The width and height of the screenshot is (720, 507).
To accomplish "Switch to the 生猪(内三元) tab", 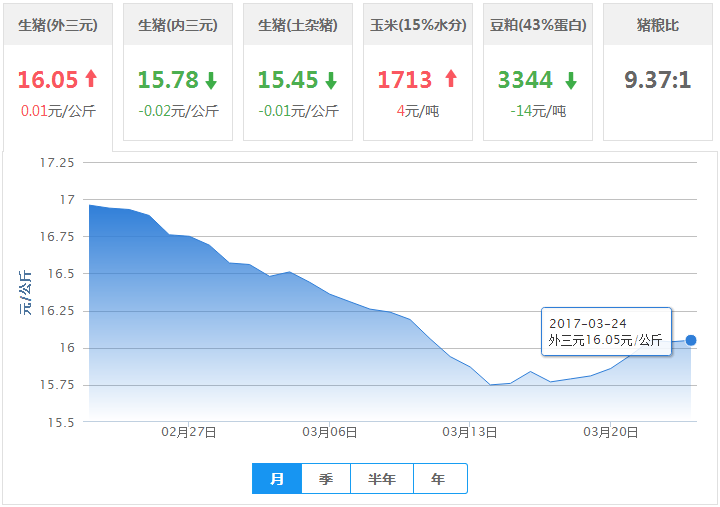I will 178,25.
